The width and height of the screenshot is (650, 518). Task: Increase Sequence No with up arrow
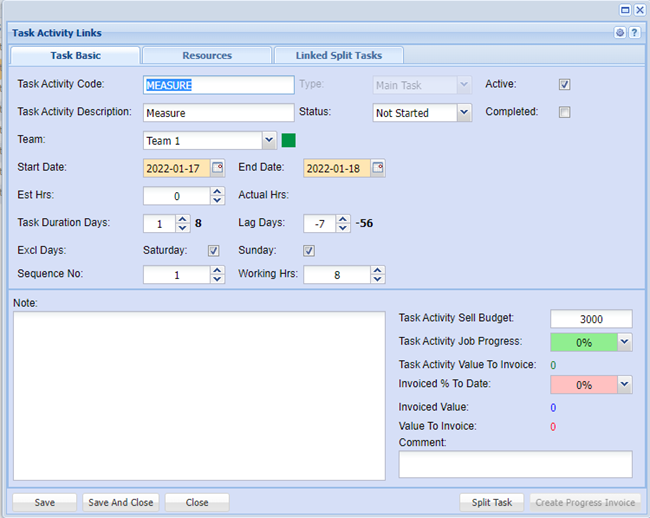218,269
